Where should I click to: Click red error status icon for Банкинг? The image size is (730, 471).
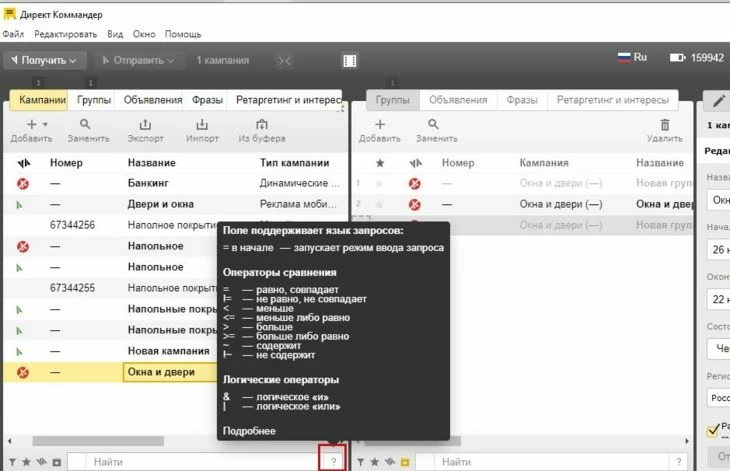[23, 184]
